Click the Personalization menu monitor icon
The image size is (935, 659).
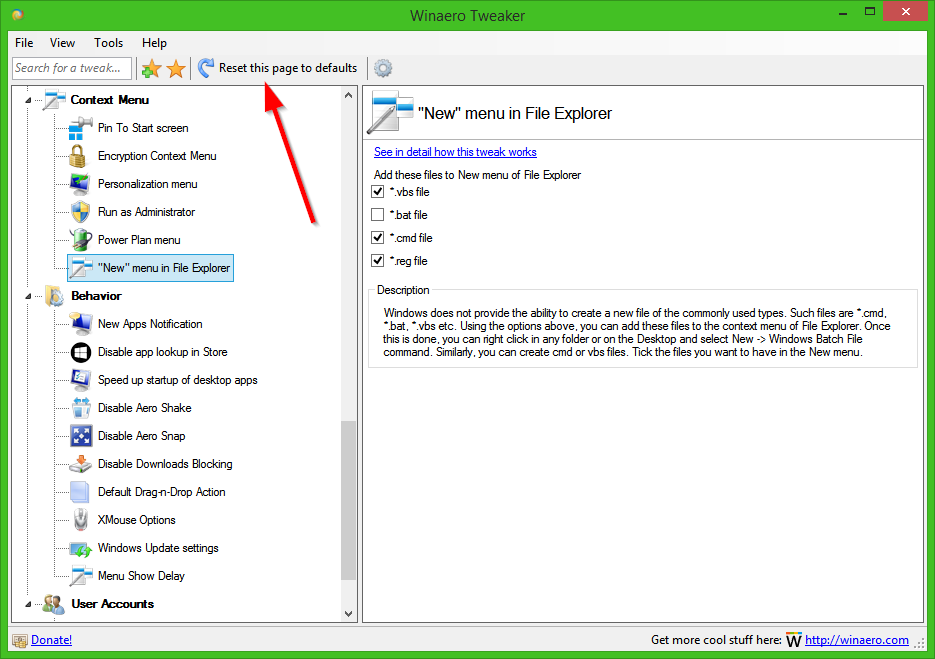pos(80,184)
